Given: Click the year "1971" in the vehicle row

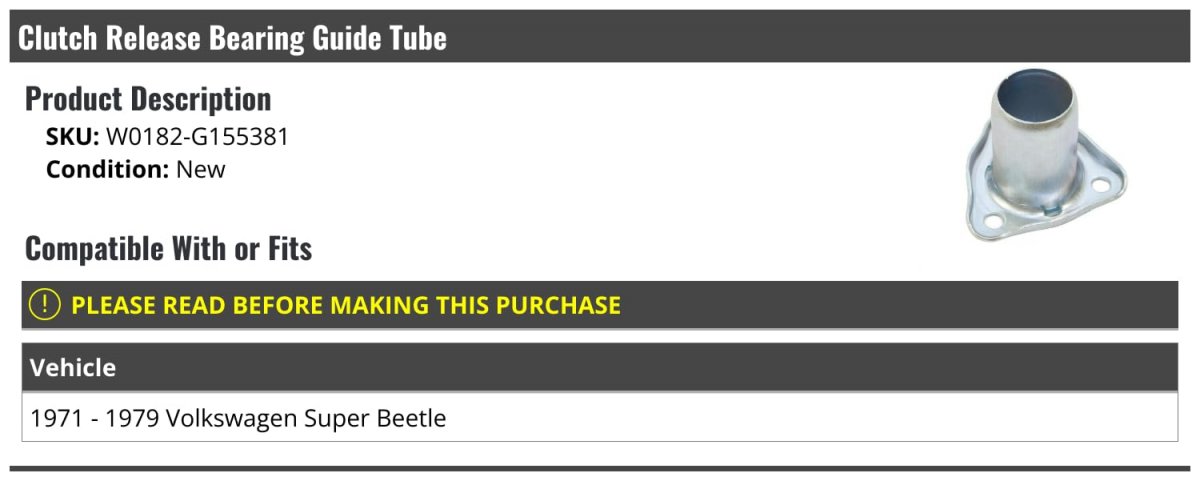Looking at the screenshot, I should coord(56,418).
